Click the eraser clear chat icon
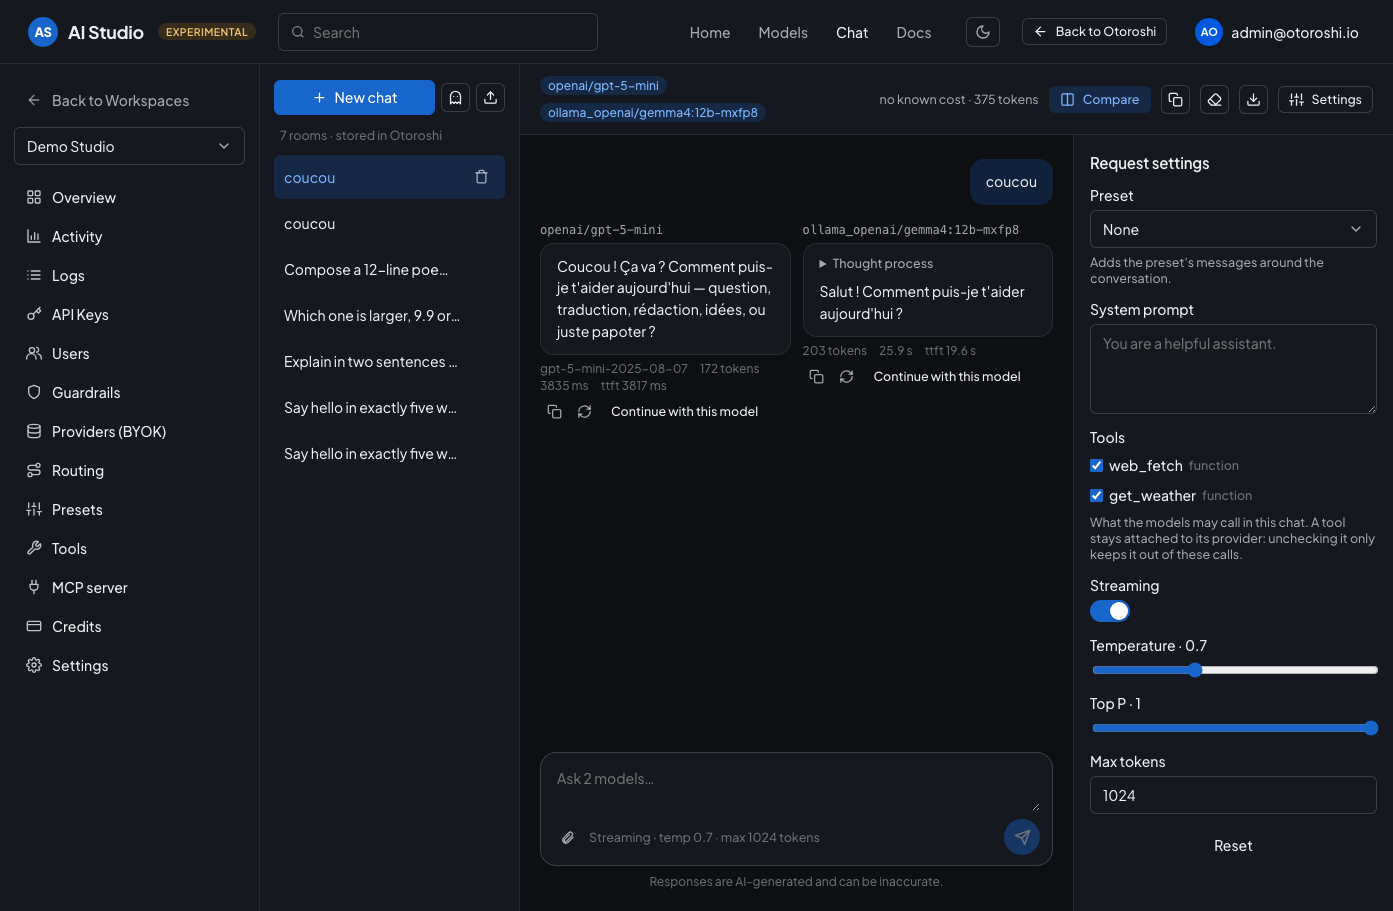The width and height of the screenshot is (1393, 911). 1214,99
